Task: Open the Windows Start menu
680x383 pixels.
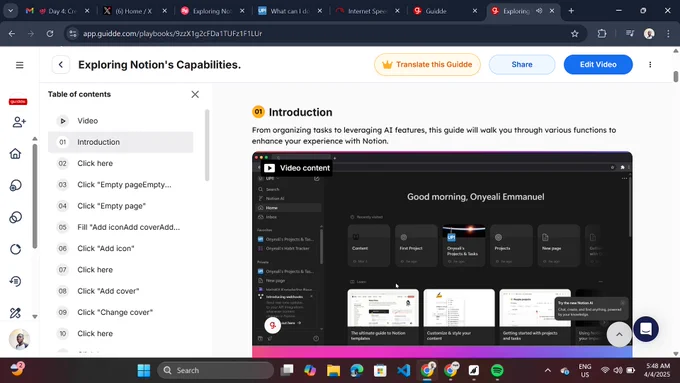Action: pos(144,370)
